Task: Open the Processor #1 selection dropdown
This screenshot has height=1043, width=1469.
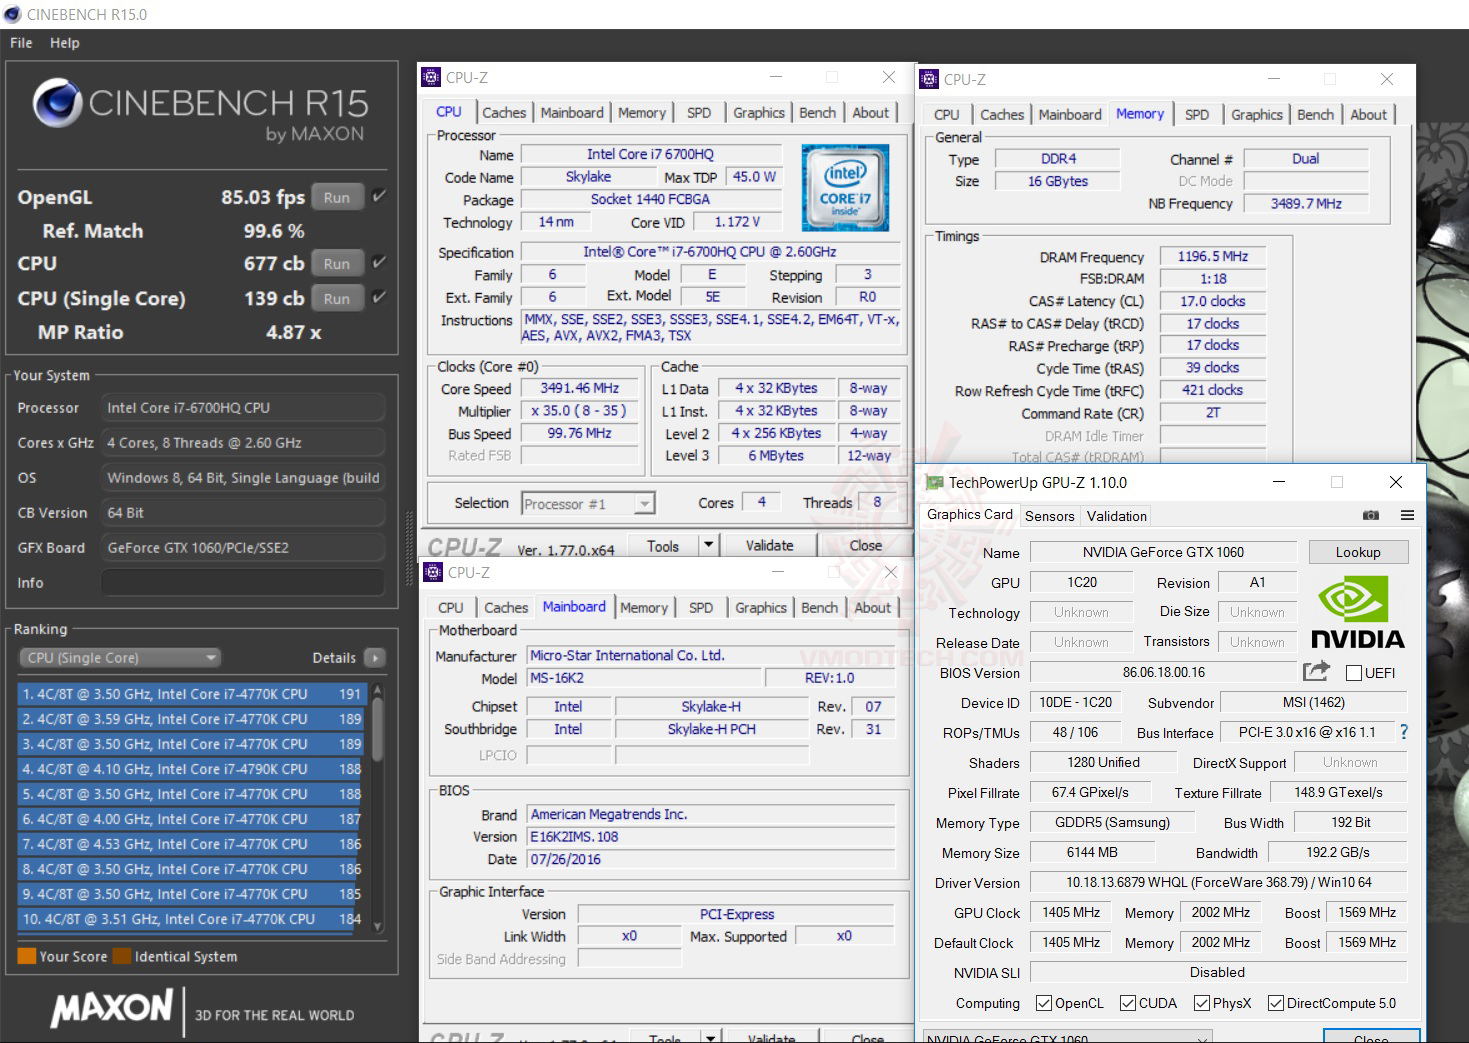Action: pos(588,504)
